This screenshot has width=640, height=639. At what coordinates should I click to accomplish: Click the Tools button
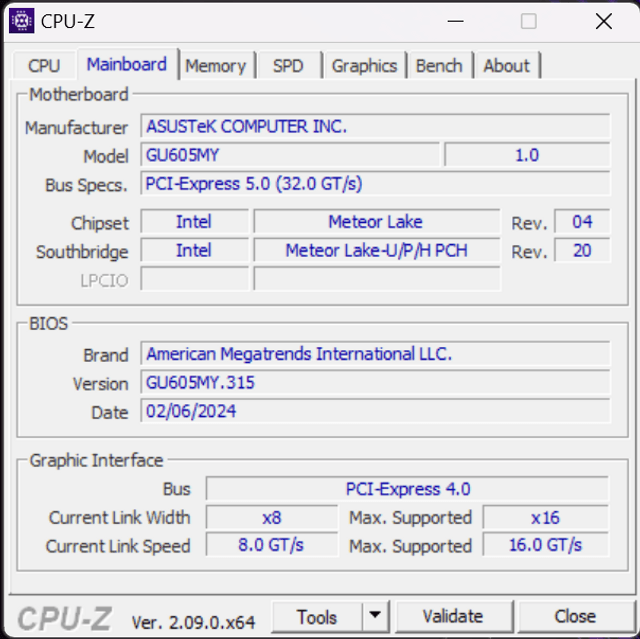pos(316,616)
